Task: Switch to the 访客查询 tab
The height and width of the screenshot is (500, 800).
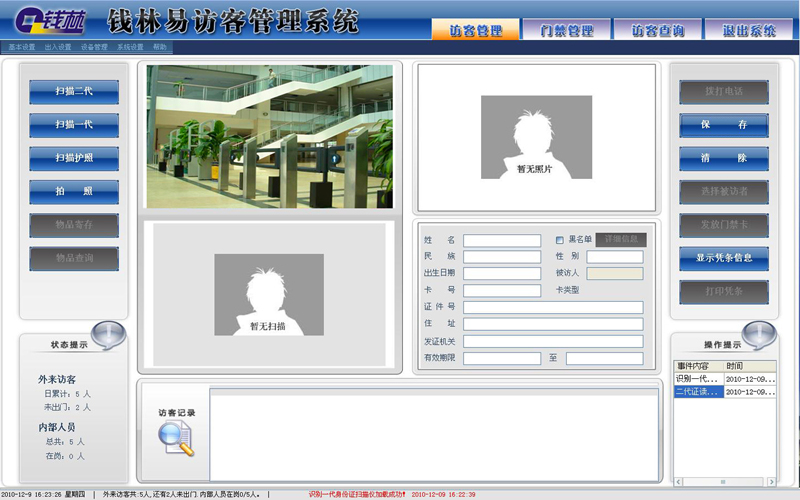Action: (658, 30)
